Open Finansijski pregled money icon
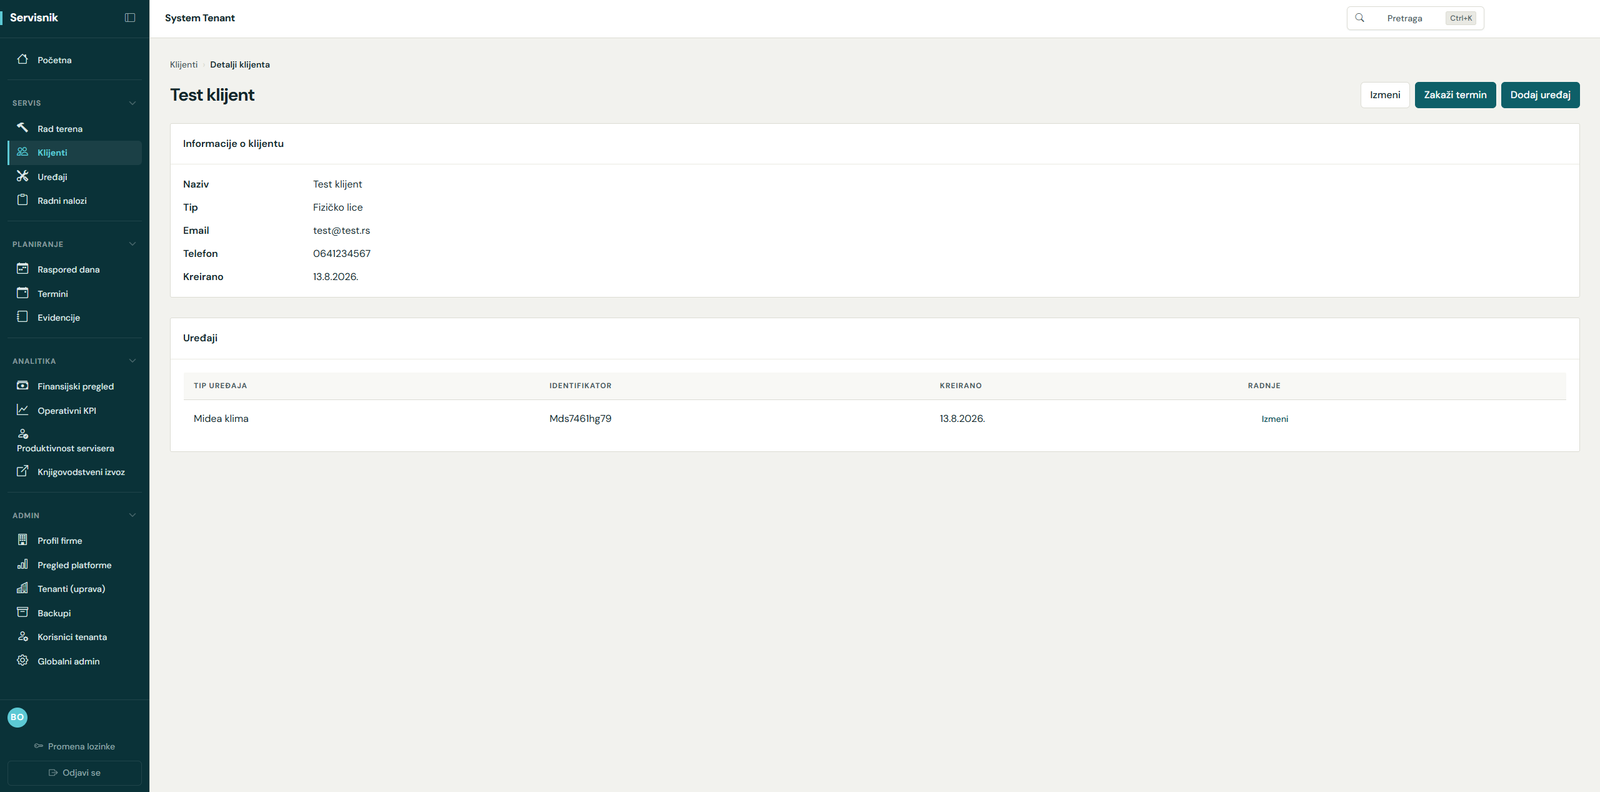 point(22,386)
